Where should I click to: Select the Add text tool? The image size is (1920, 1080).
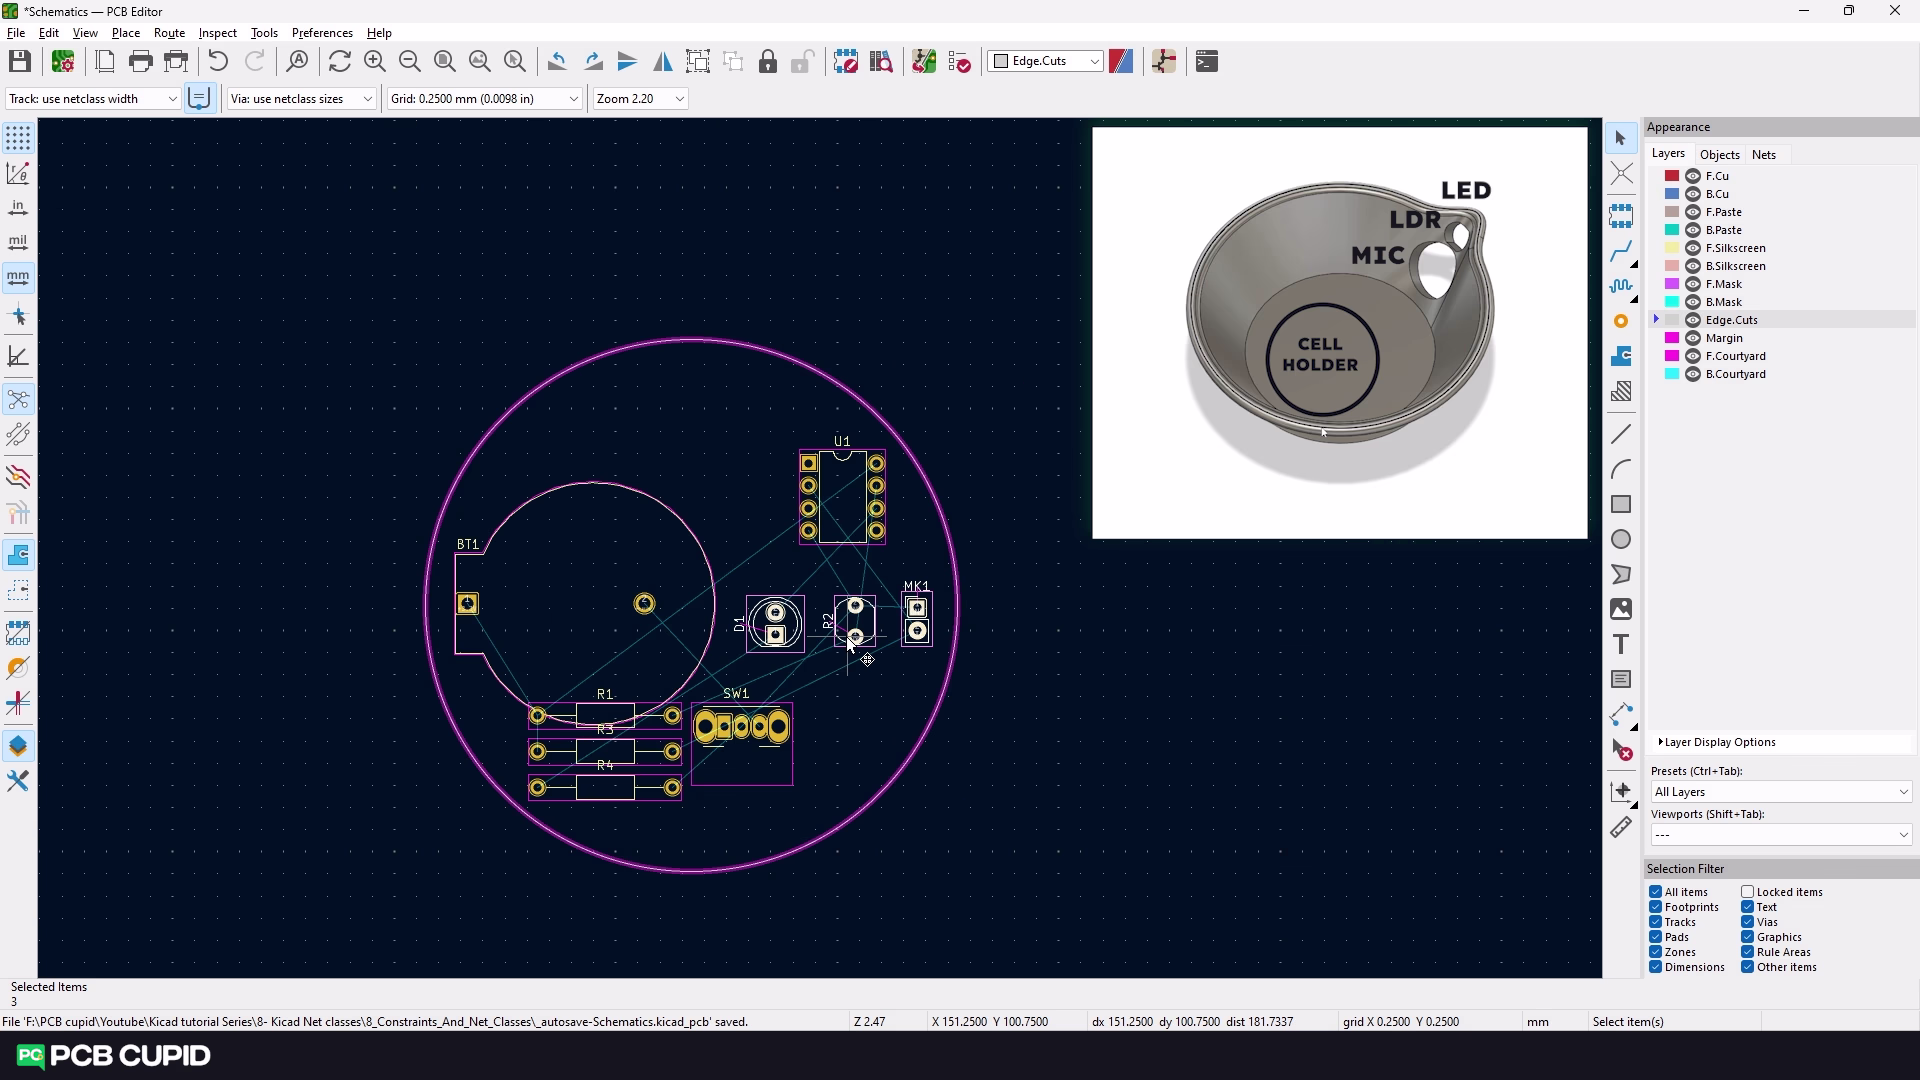1621,645
